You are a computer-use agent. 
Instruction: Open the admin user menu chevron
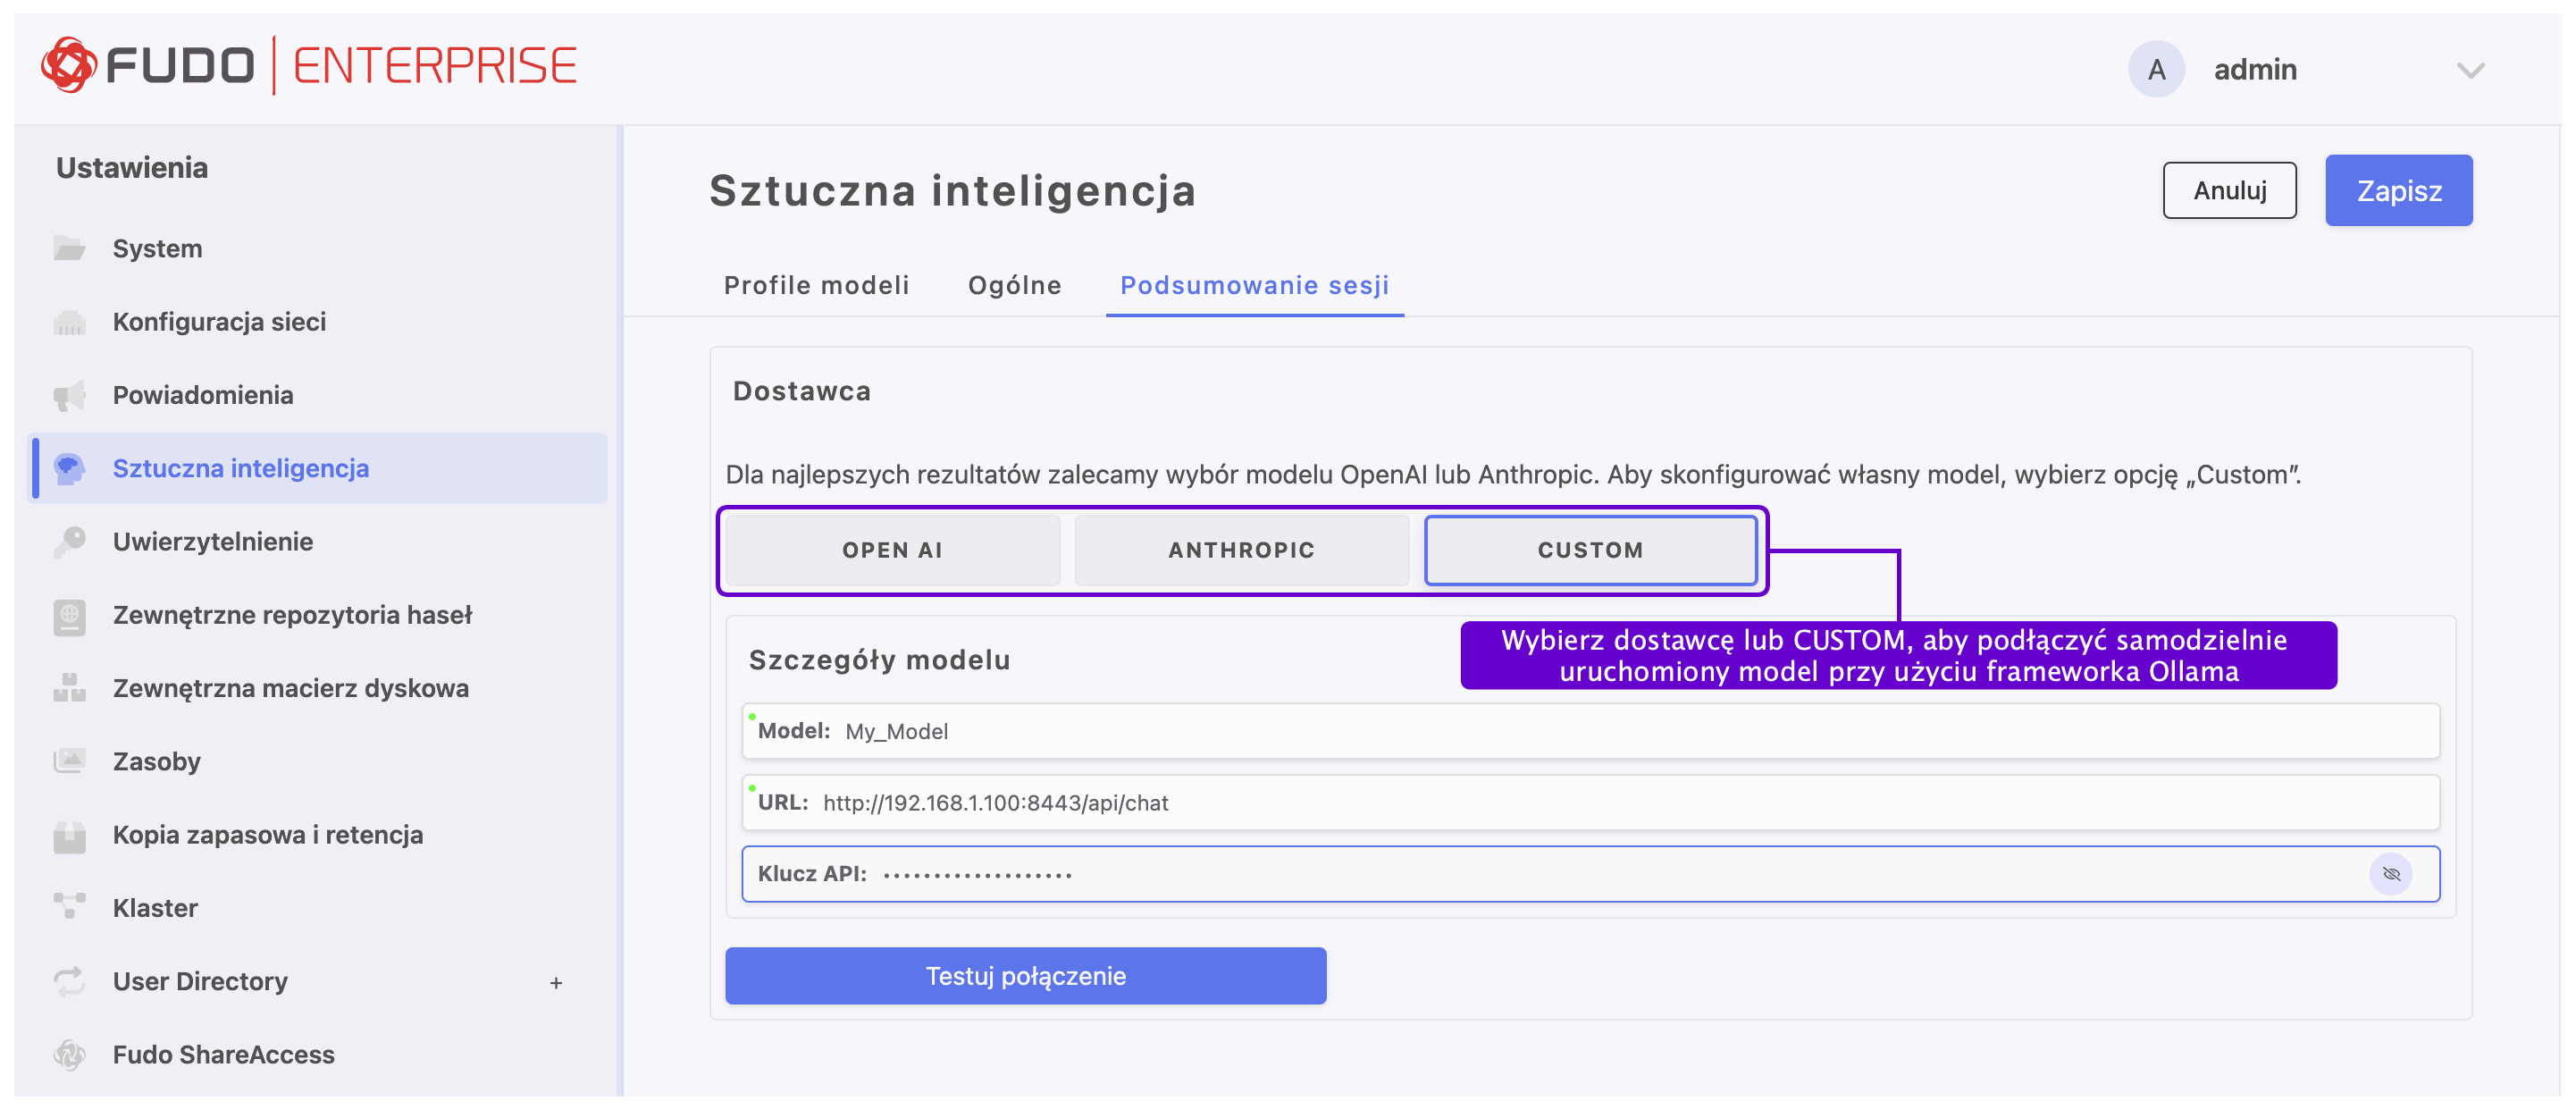click(2470, 70)
